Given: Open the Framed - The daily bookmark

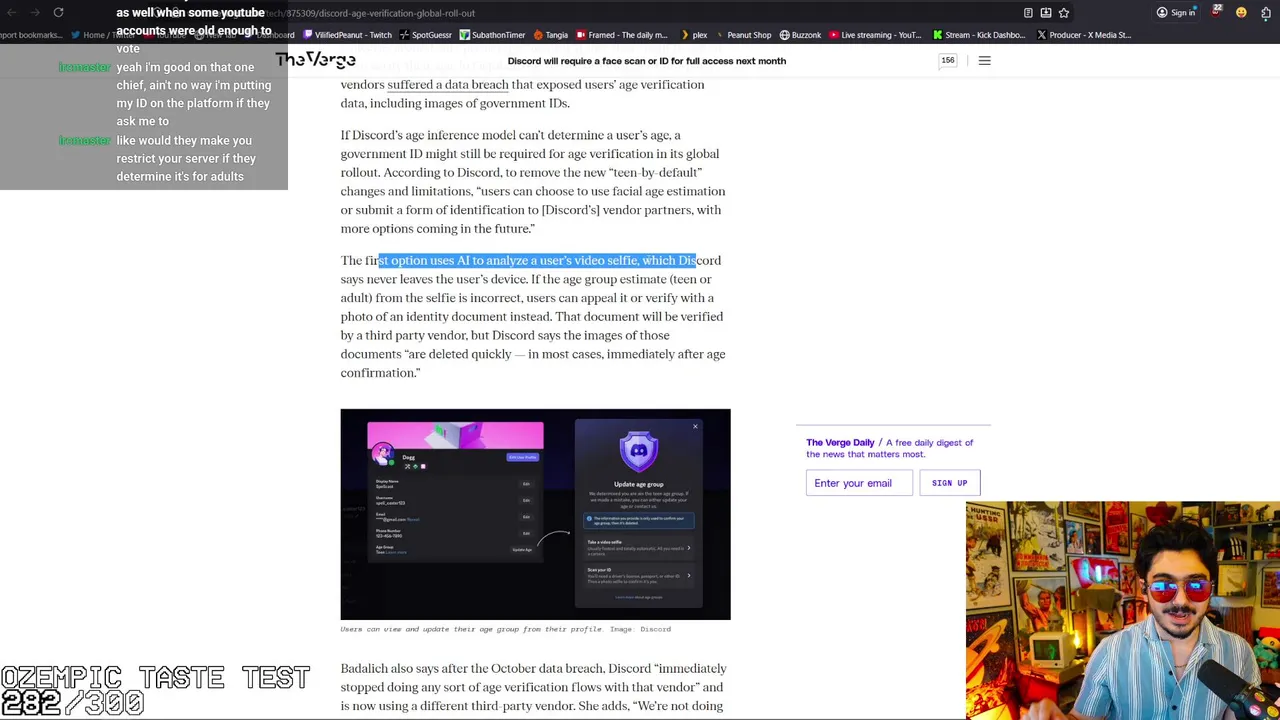Looking at the screenshot, I should pos(621,35).
